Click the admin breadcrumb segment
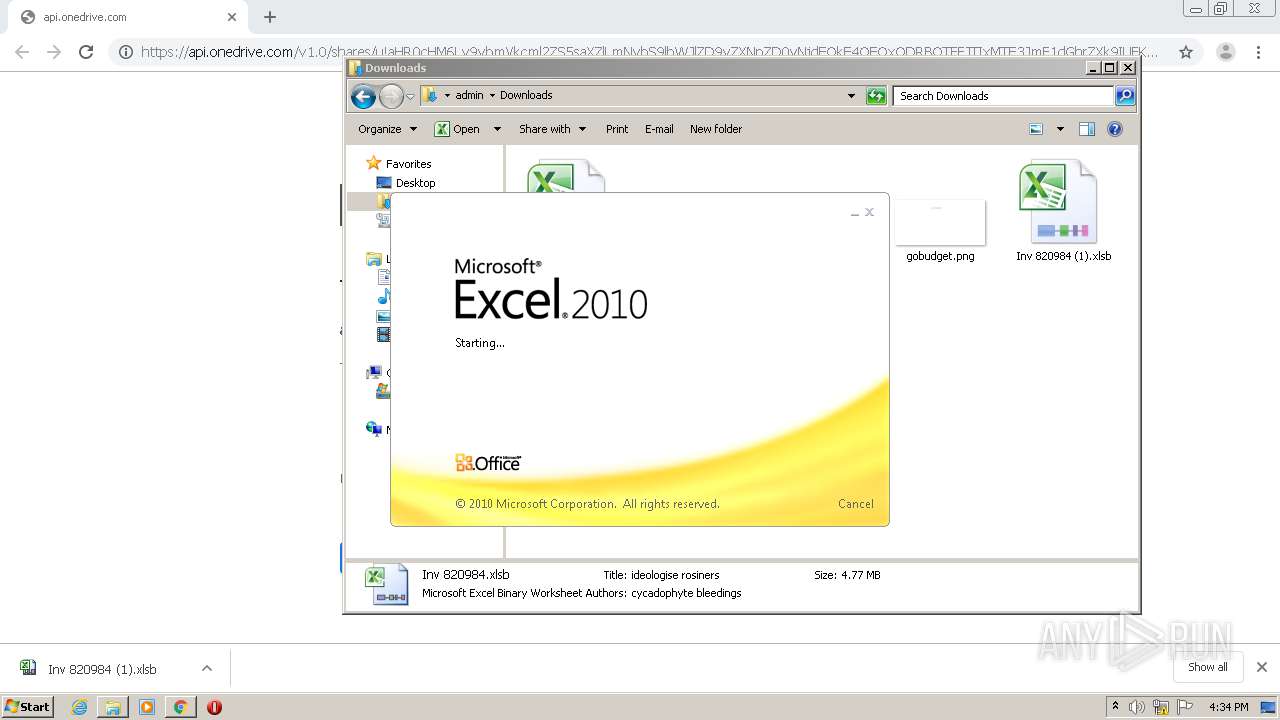The image size is (1280, 720). 469,96
